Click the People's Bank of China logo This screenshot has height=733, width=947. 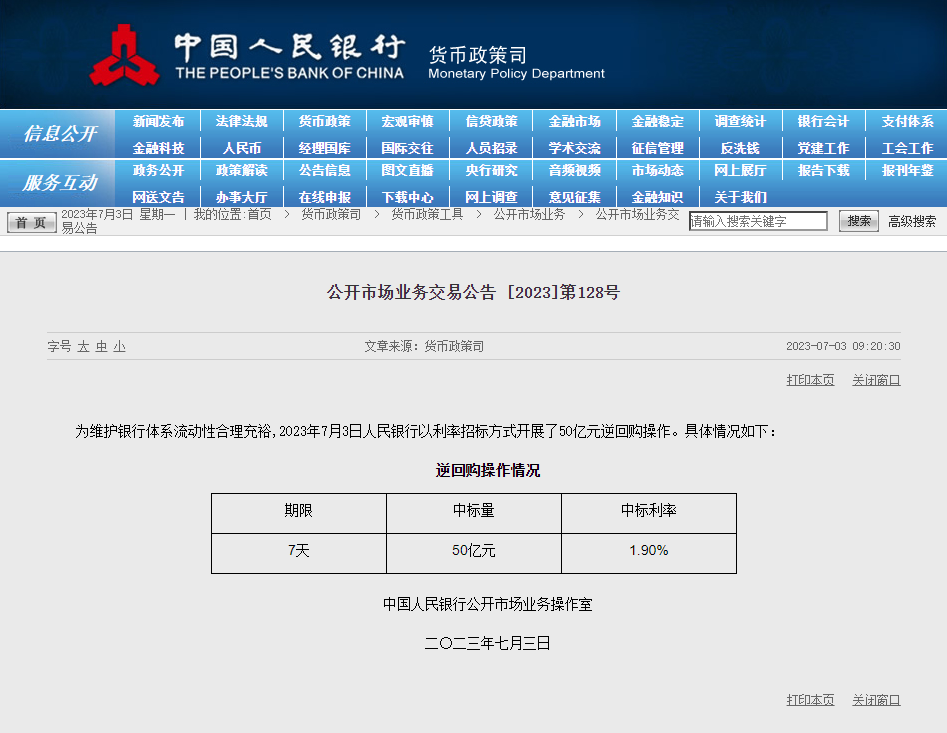[x=124, y=55]
